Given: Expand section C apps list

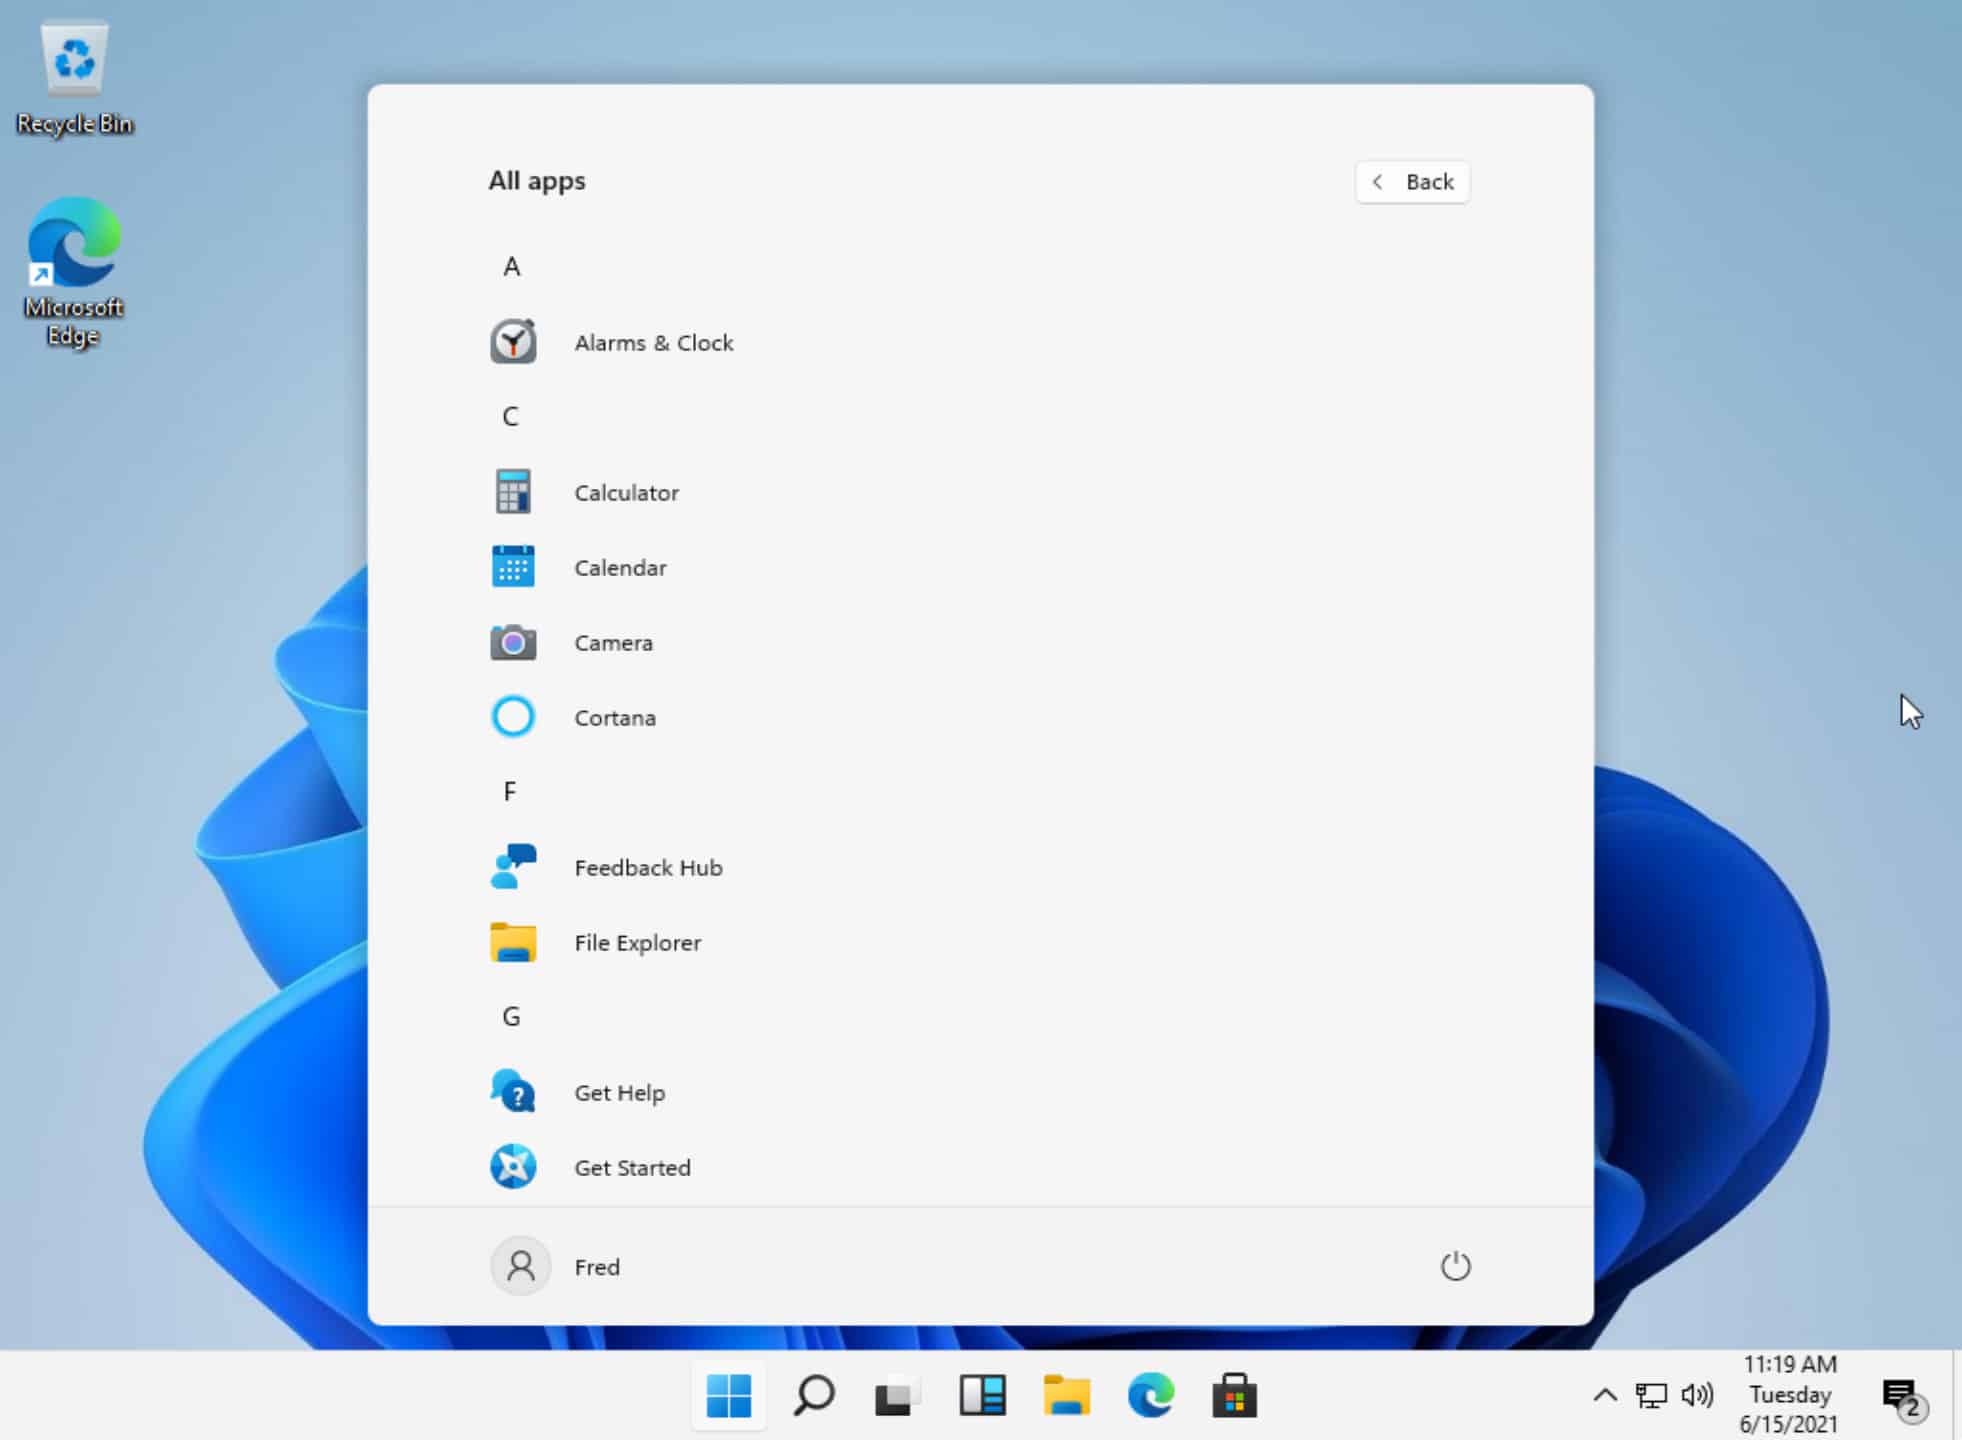Looking at the screenshot, I should click(510, 416).
